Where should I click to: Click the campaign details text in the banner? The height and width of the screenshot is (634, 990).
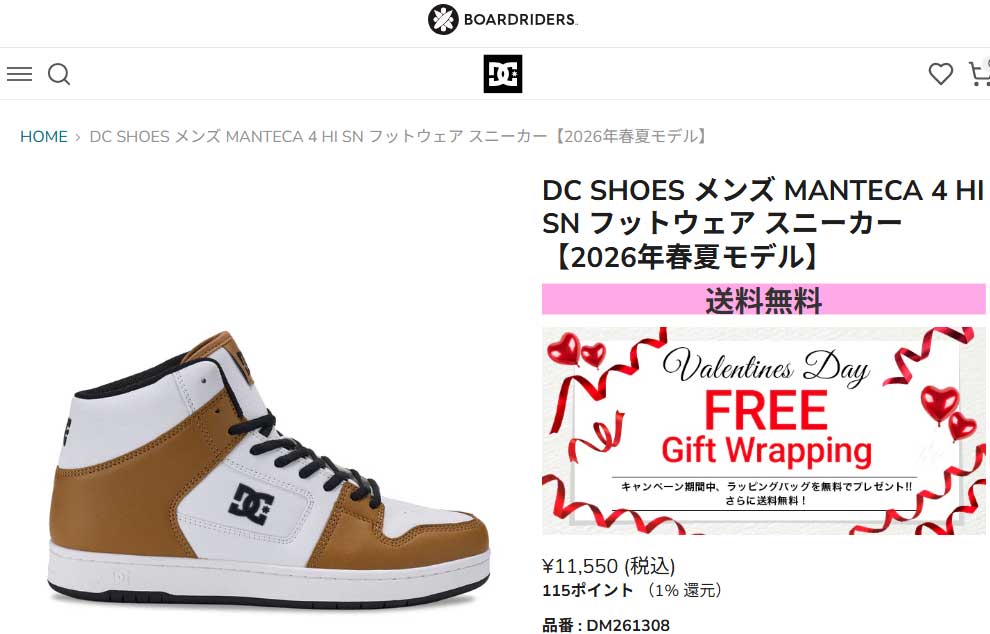point(766,493)
